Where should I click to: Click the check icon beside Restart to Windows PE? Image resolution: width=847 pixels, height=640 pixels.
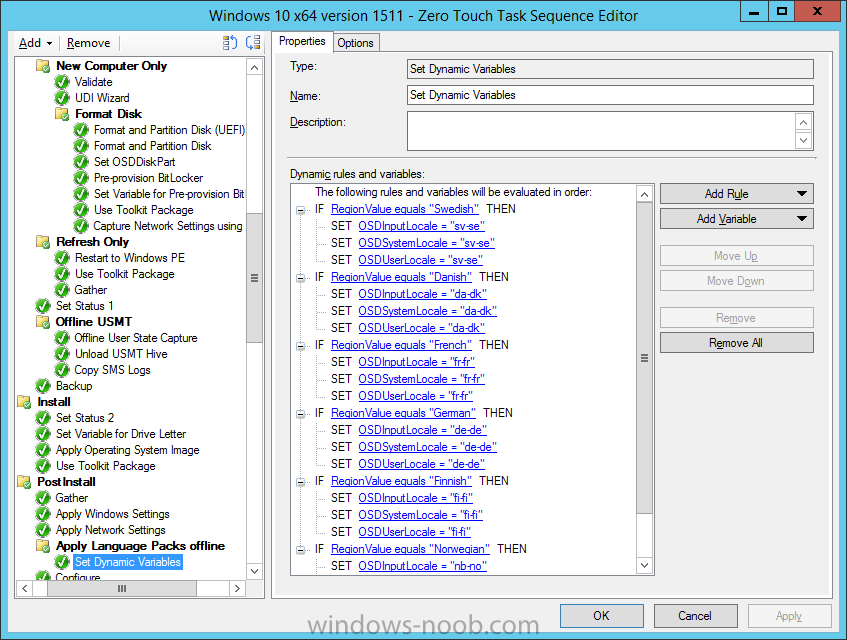(x=62, y=258)
